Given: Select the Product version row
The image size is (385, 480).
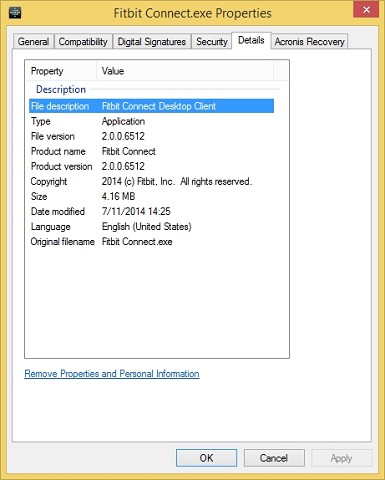Looking at the screenshot, I should click(x=151, y=166).
